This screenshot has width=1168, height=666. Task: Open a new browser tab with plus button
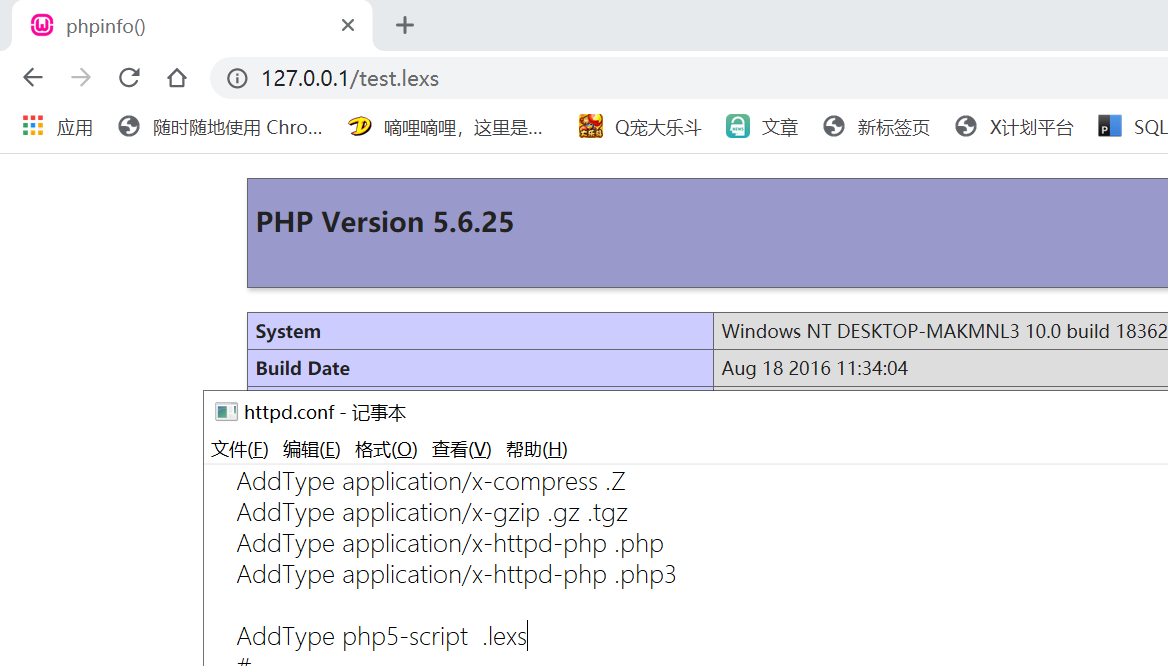pyautogui.click(x=404, y=24)
